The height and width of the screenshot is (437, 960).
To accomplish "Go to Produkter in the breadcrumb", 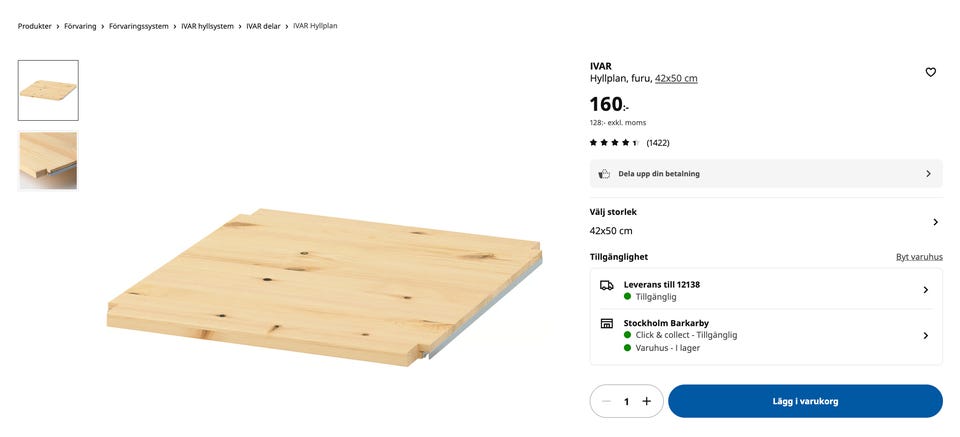I will tap(35, 26).
